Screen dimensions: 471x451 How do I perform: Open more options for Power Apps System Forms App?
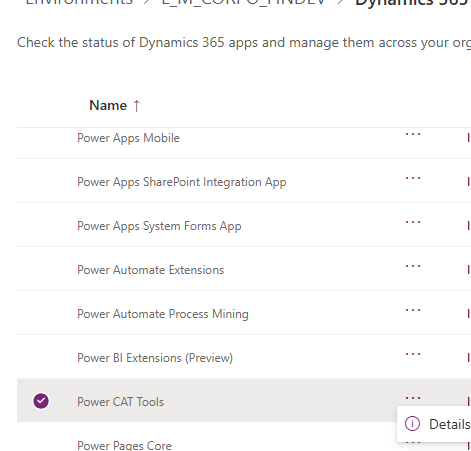click(x=413, y=222)
